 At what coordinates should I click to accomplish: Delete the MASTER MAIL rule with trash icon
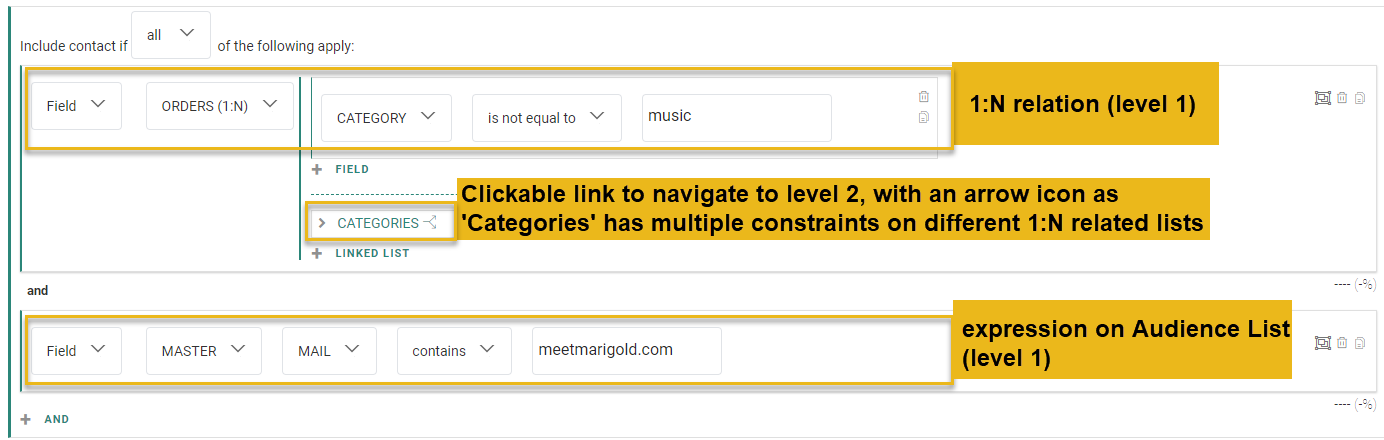click(1343, 343)
